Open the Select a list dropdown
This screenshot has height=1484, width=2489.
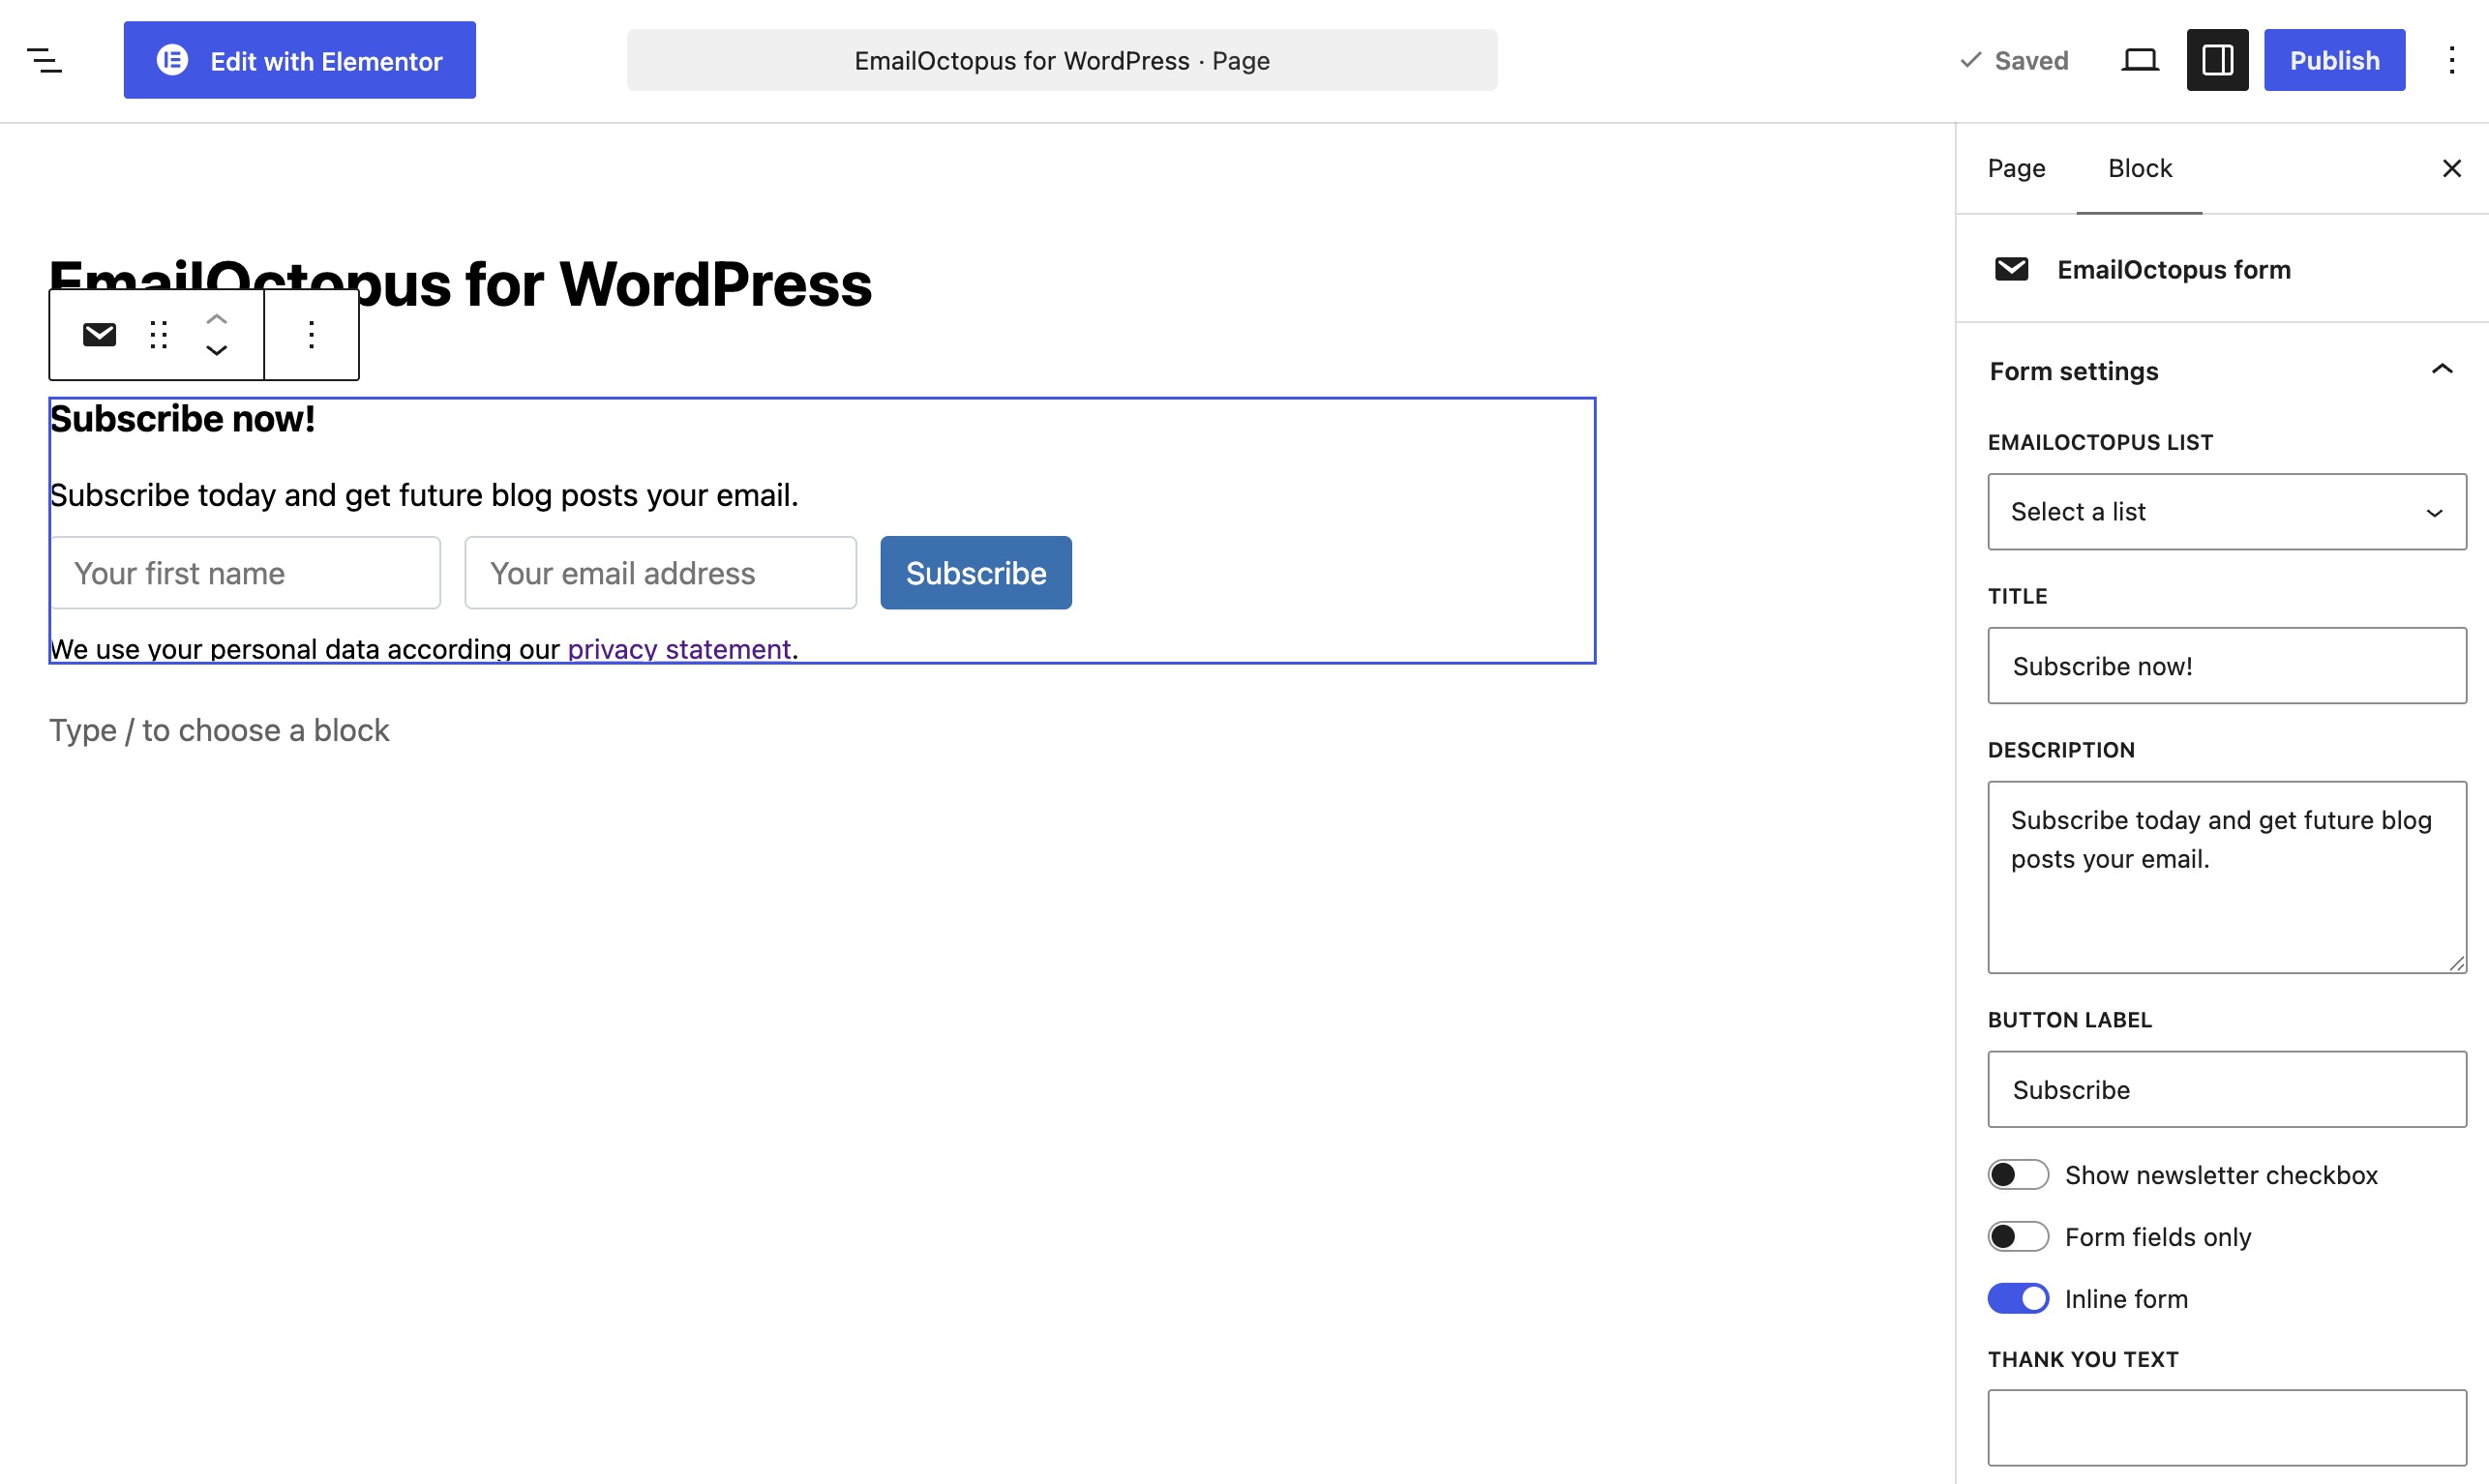(2227, 511)
